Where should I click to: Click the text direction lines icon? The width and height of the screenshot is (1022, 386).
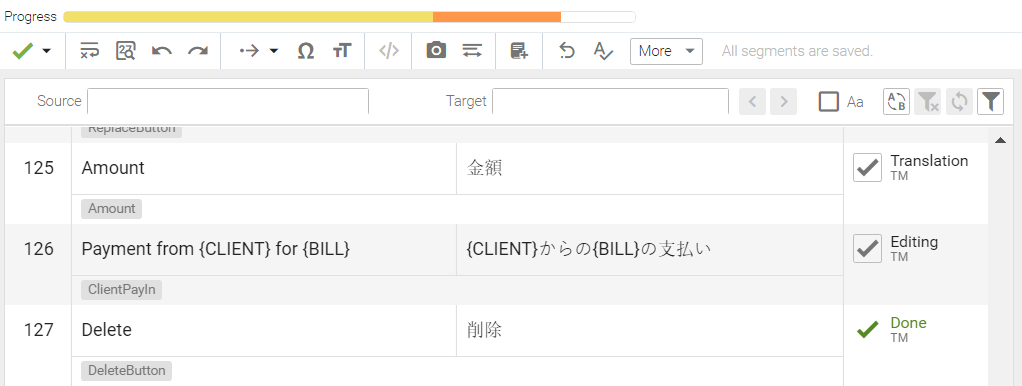pos(472,50)
